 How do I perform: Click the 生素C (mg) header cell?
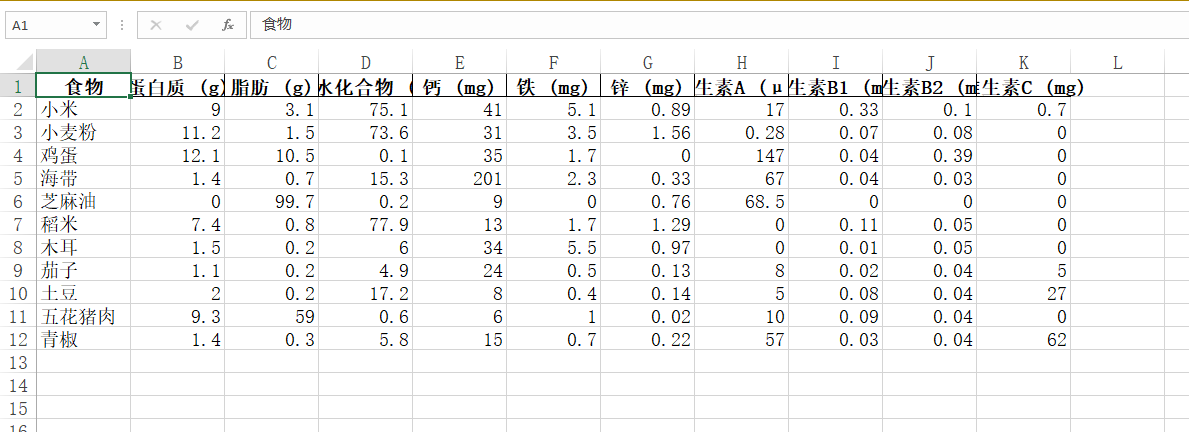(x=1024, y=86)
